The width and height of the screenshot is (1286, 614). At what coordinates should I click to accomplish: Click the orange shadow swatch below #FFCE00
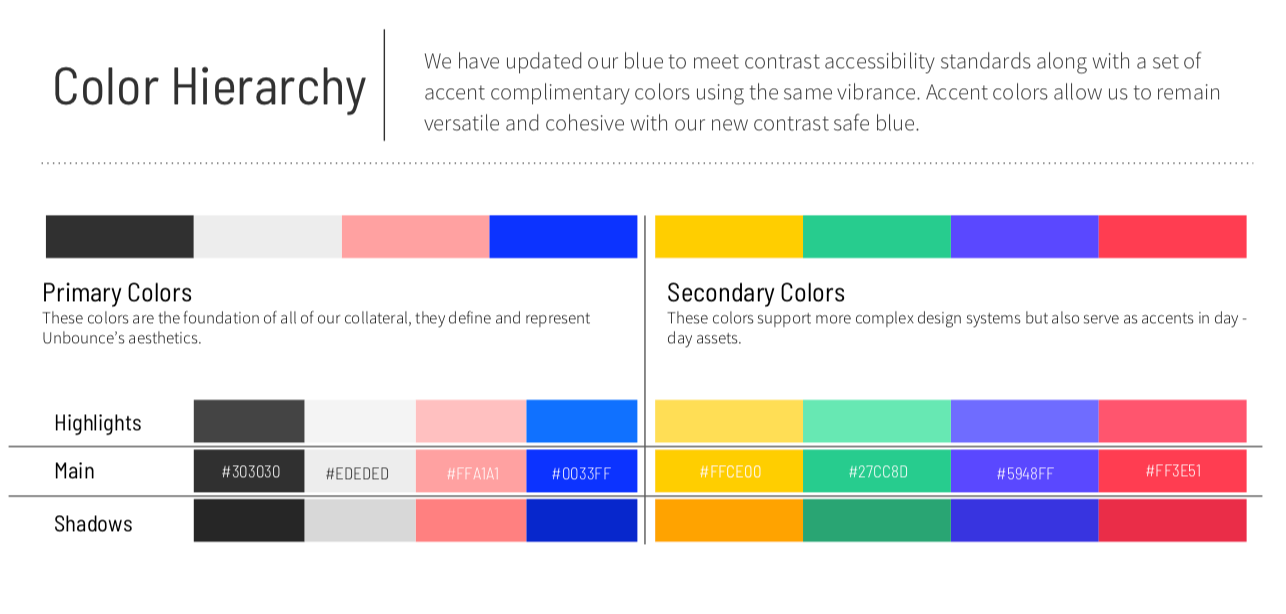point(729,520)
